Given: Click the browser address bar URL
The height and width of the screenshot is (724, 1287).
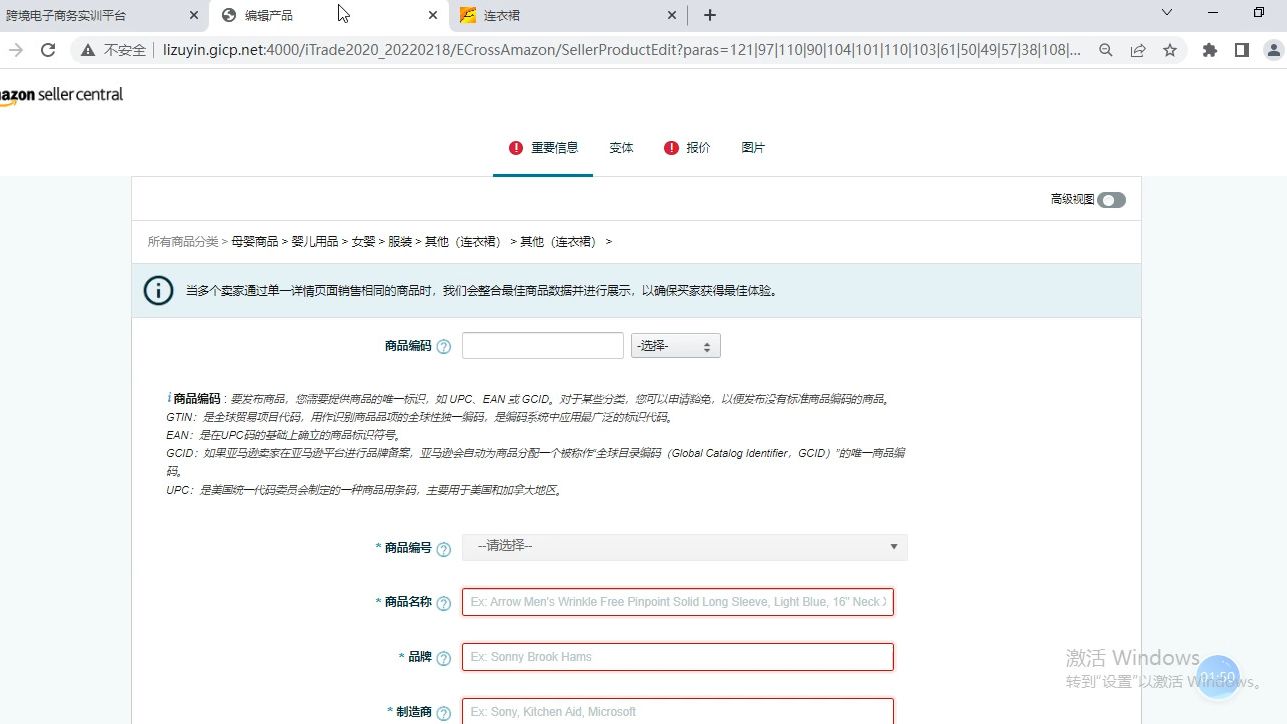Looking at the screenshot, I should pos(621,50).
